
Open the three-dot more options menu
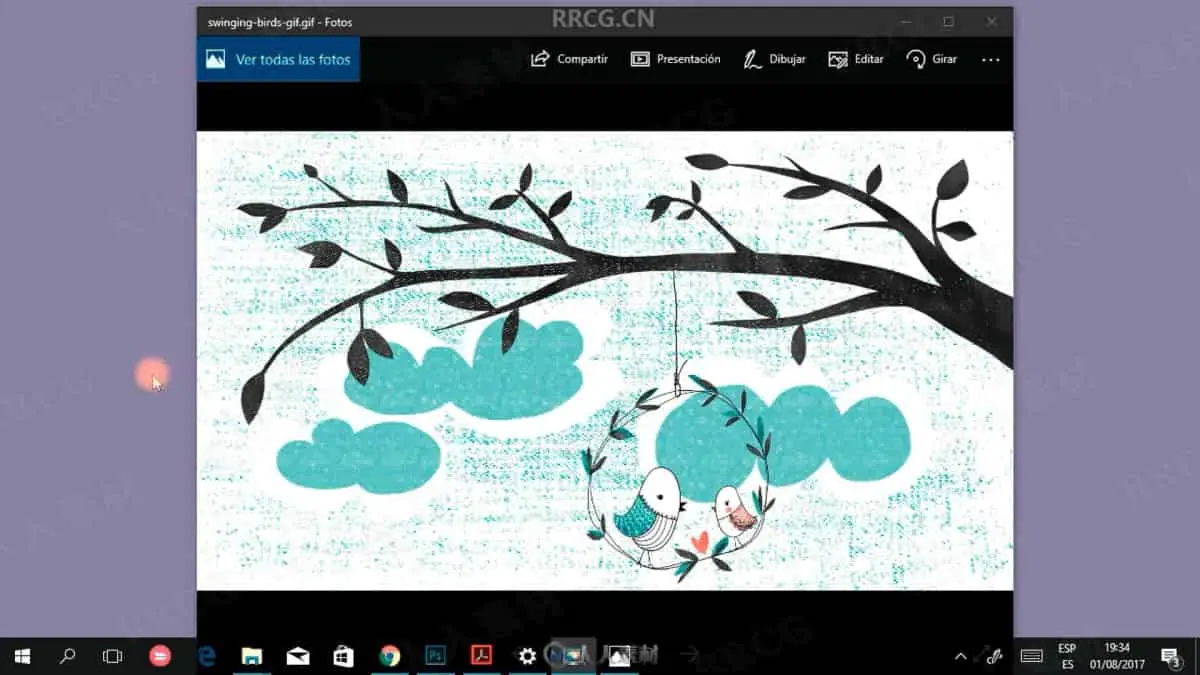pyautogui.click(x=990, y=60)
